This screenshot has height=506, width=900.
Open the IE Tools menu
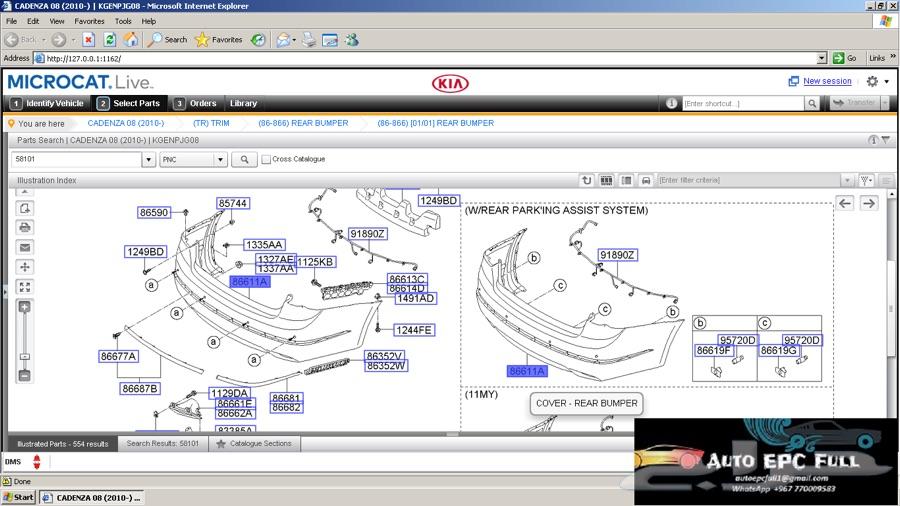[x=123, y=21]
